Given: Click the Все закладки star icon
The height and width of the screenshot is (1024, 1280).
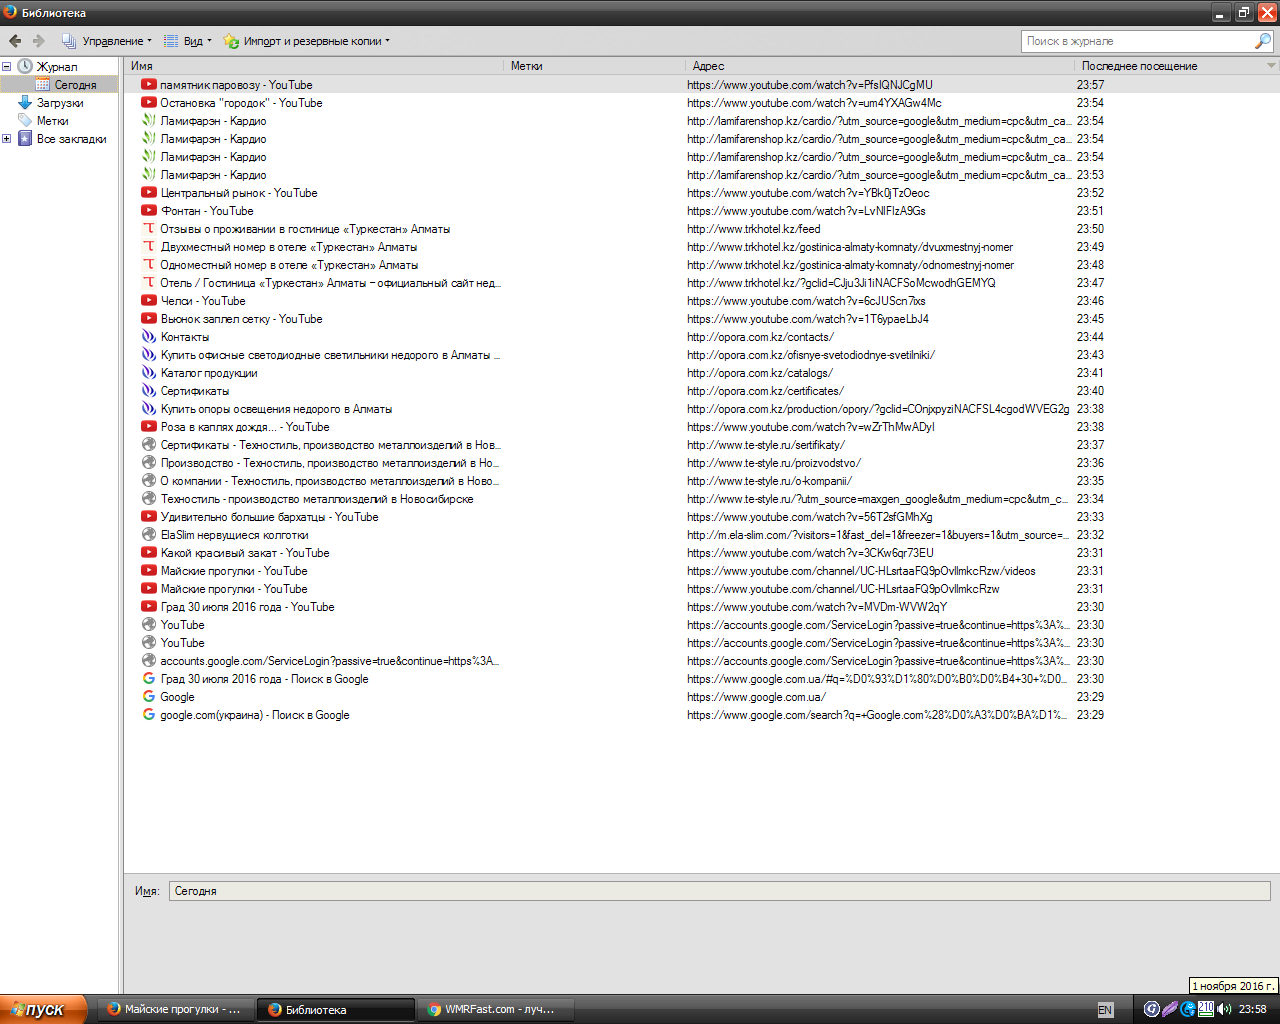Looking at the screenshot, I should click(25, 139).
